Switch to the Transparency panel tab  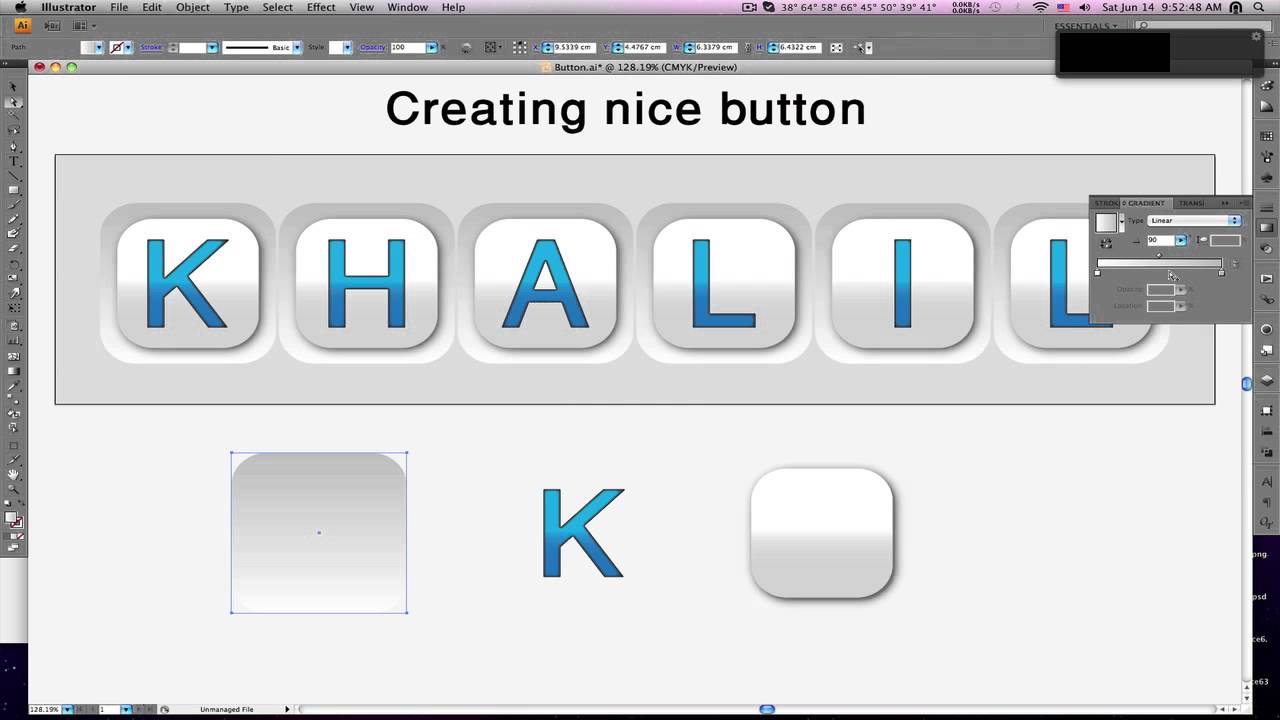1191,203
